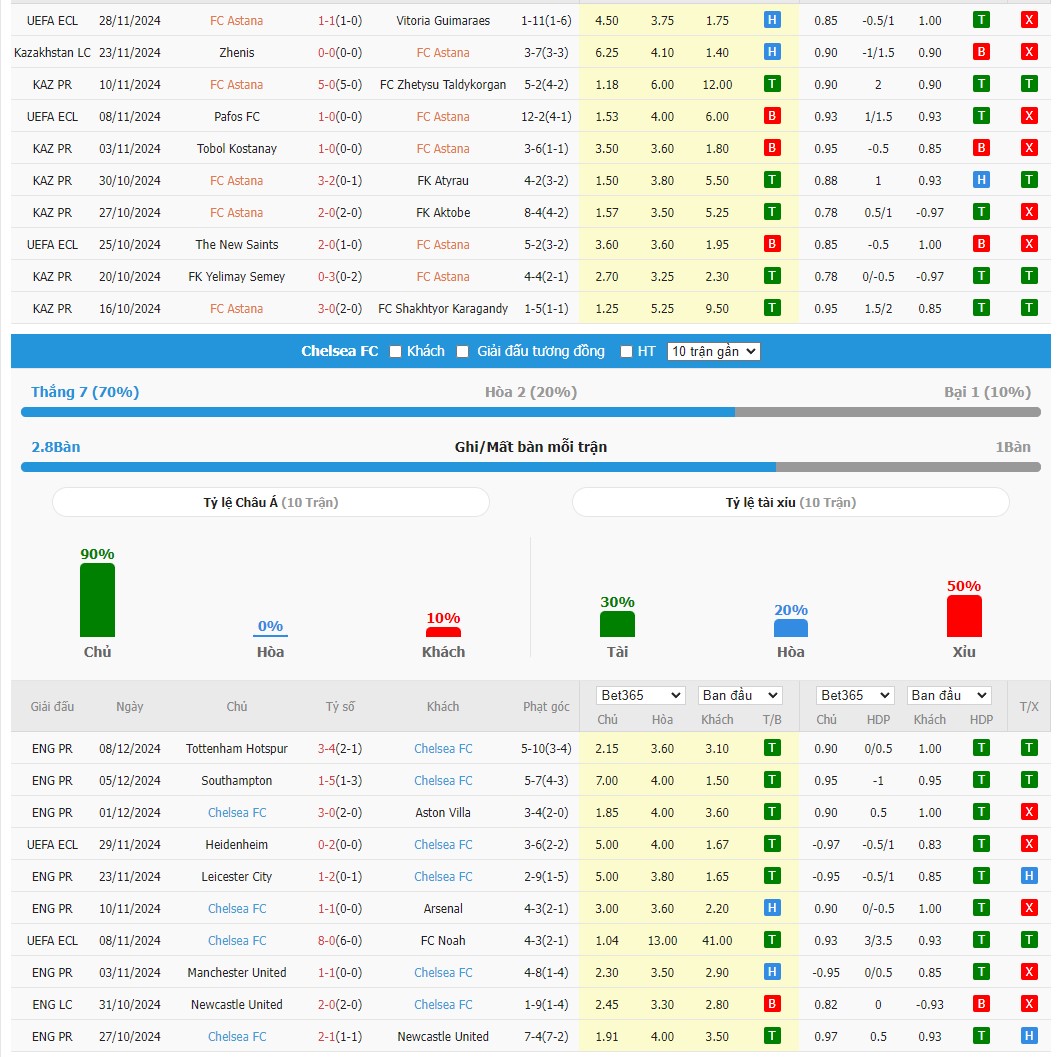1061x1057 pixels.
Task: Open the Tottenham Hotspur team link
Action: pyautogui.click(x=237, y=748)
